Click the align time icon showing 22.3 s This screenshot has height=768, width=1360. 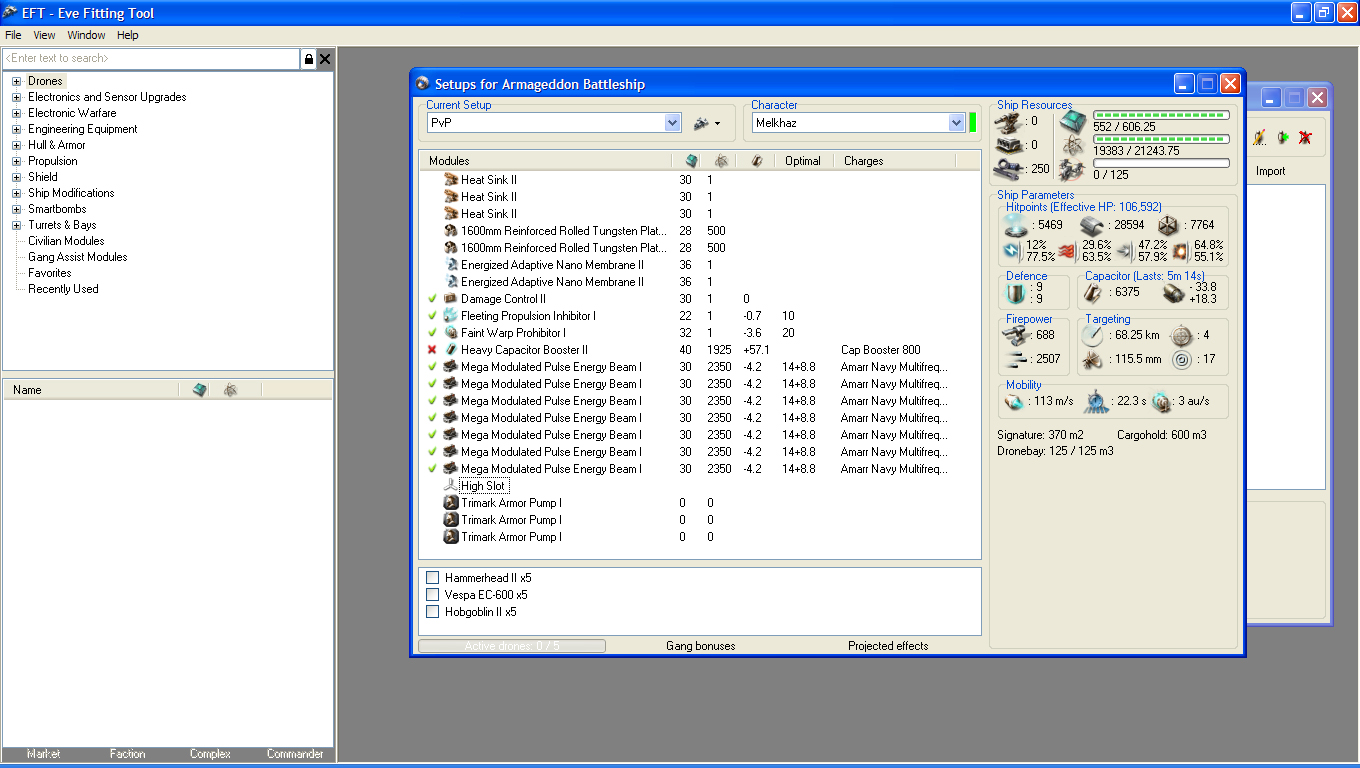coord(1095,401)
